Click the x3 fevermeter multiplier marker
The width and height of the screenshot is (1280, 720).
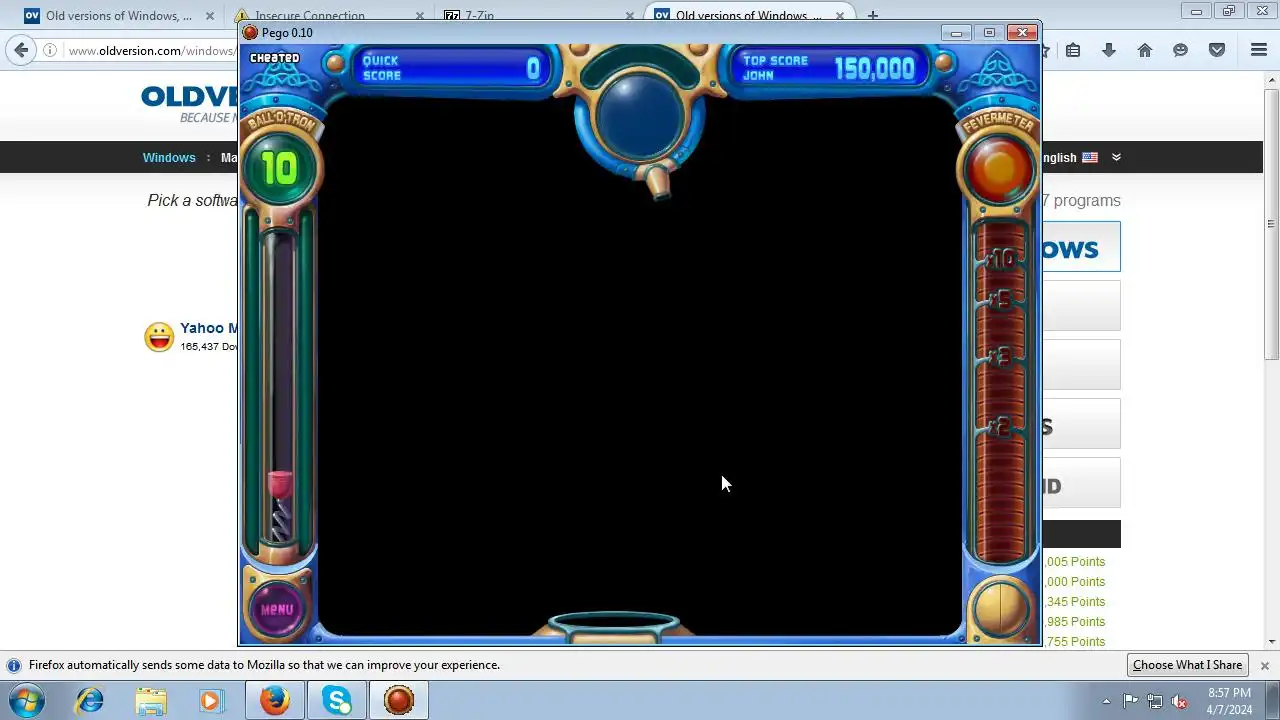[1000, 356]
